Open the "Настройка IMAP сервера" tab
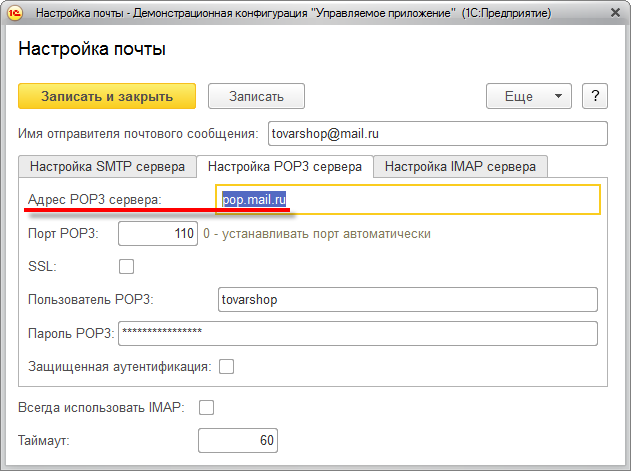The height and width of the screenshot is (471, 631). [x=461, y=166]
